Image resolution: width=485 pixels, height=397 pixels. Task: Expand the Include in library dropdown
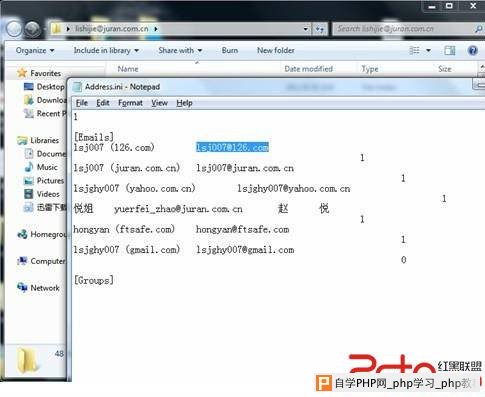point(106,51)
